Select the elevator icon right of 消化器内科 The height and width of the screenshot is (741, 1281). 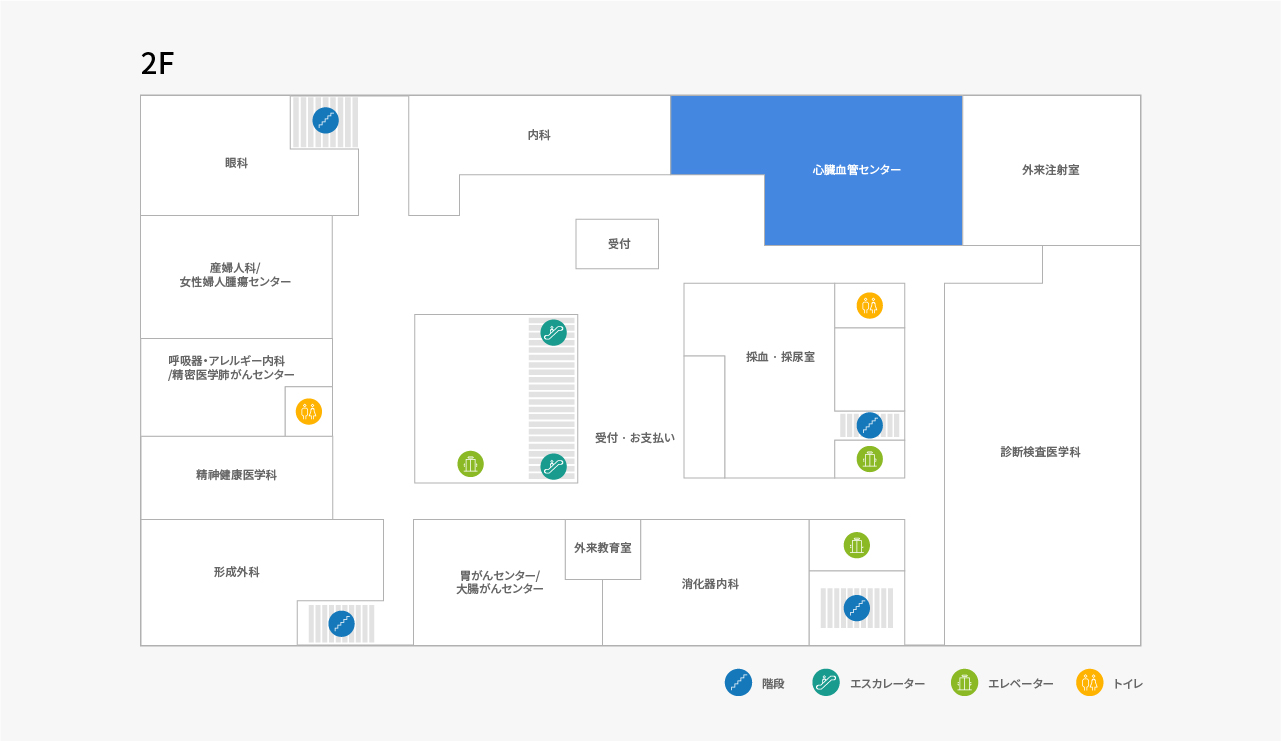point(856,545)
